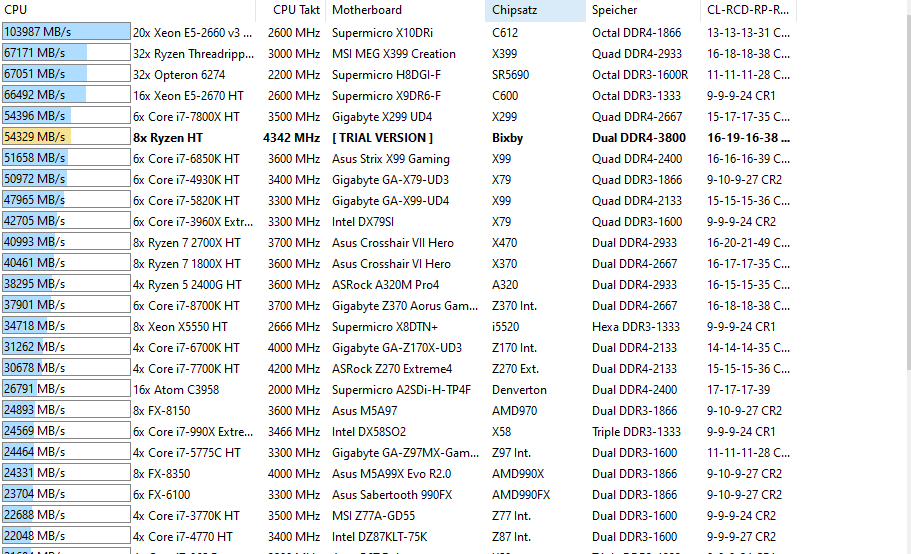911x554 pixels.
Task: Sort by the CPU Takt column header
Action: point(291,10)
